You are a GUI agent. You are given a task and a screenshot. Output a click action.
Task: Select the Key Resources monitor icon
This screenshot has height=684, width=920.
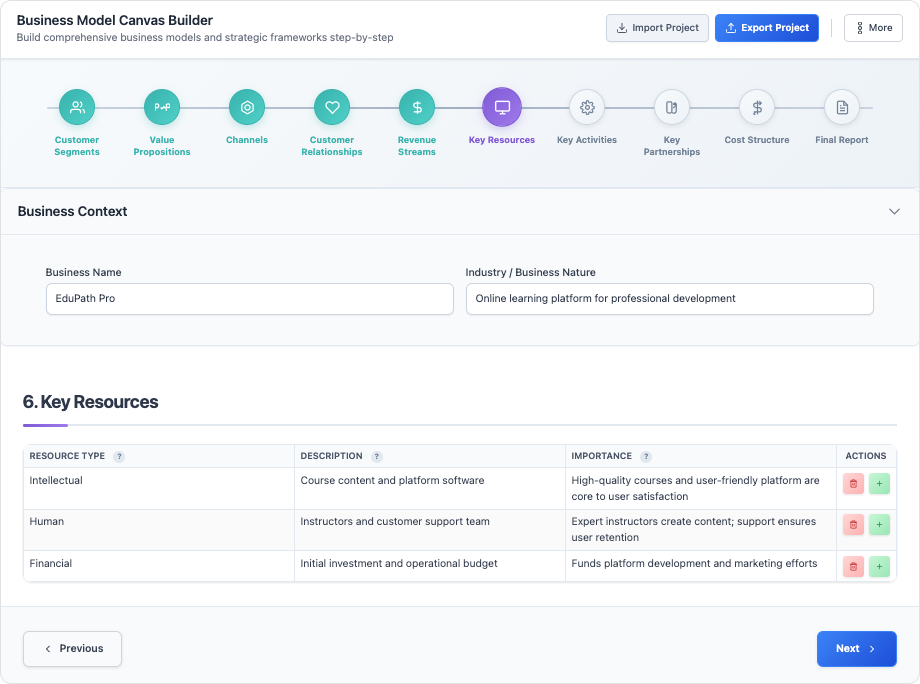(x=502, y=107)
